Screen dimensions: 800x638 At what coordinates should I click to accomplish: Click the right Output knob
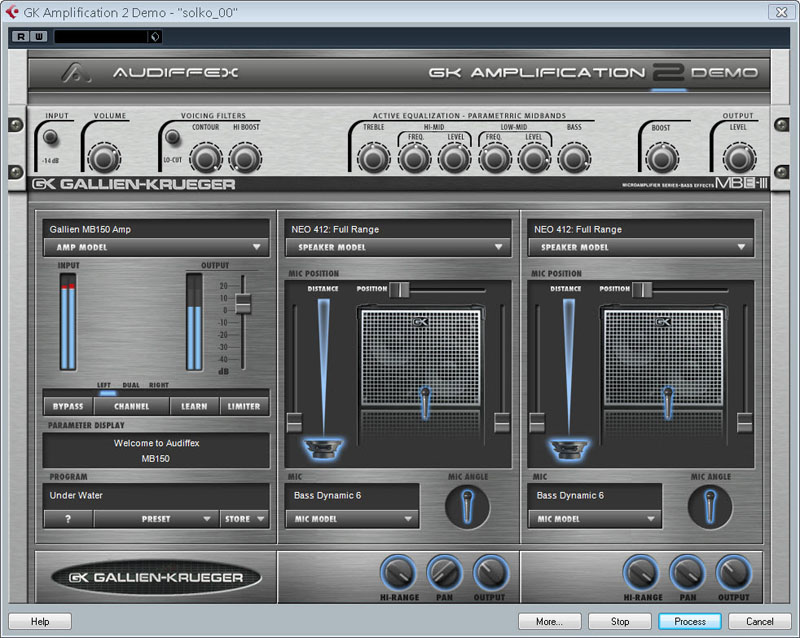[734, 573]
